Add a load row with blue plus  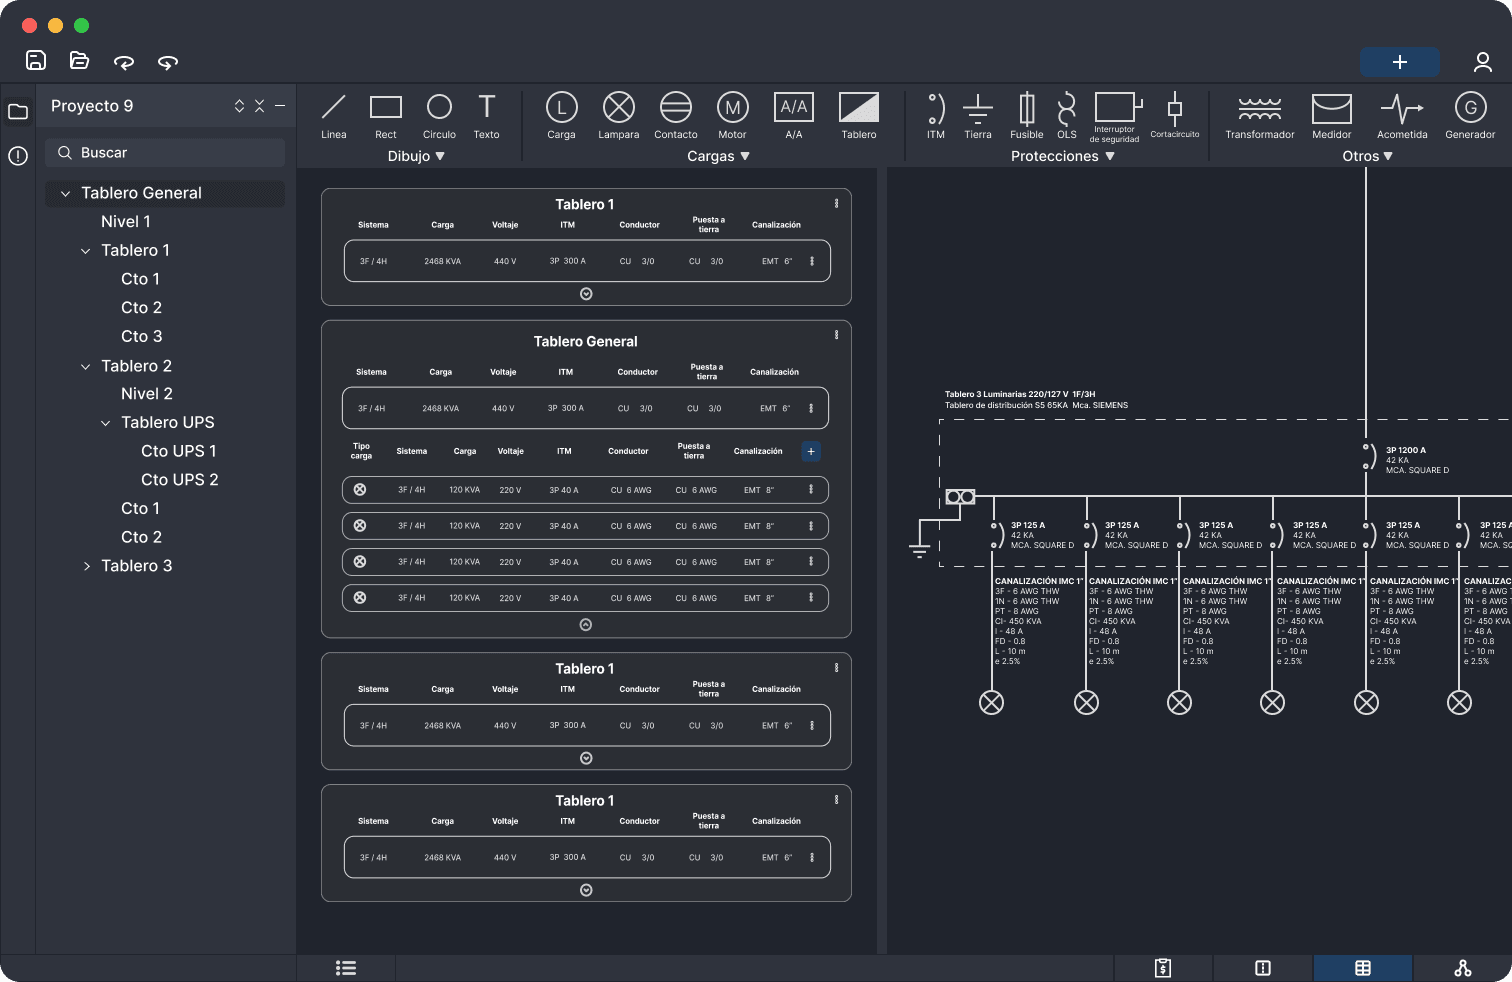click(811, 452)
